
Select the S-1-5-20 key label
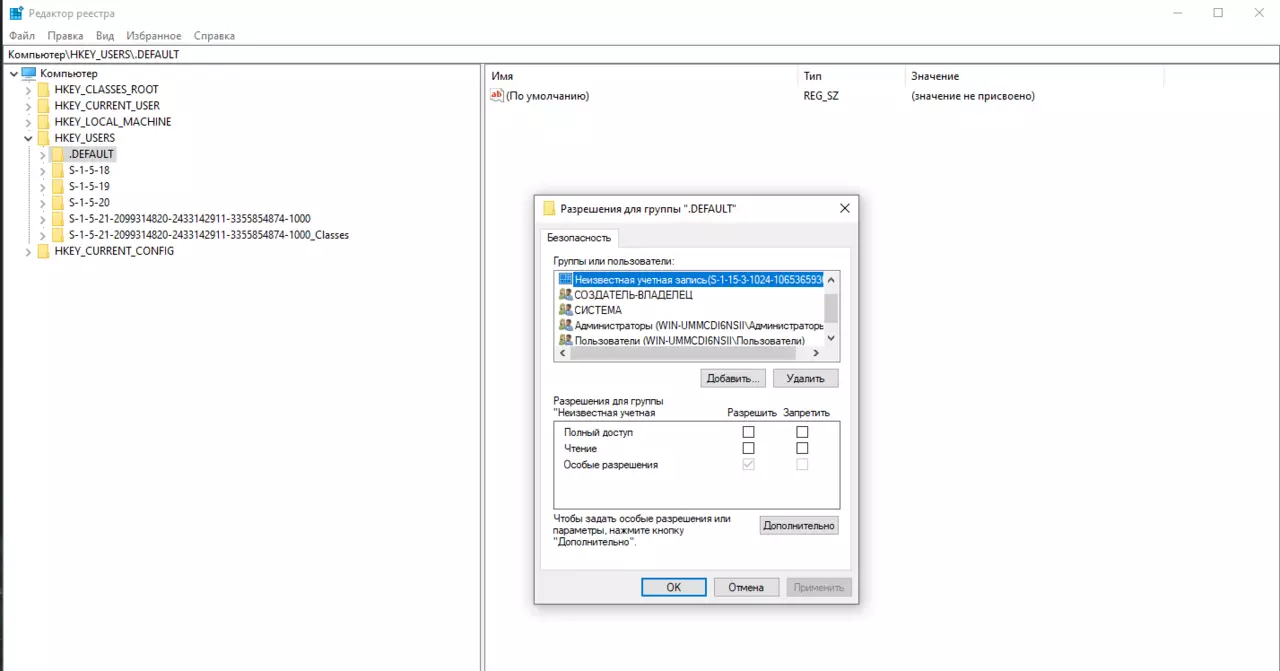[x=89, y=202]
